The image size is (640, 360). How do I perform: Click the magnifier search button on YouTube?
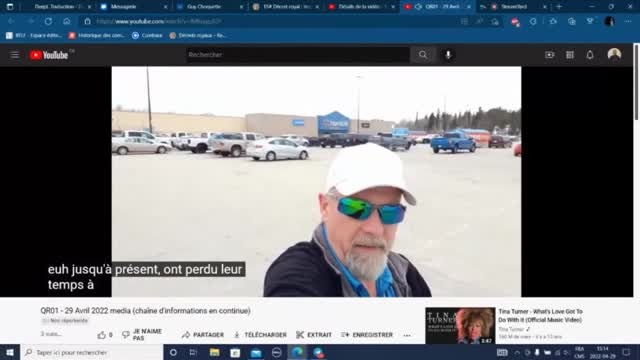pyautogui.click(x=422, y=55)
